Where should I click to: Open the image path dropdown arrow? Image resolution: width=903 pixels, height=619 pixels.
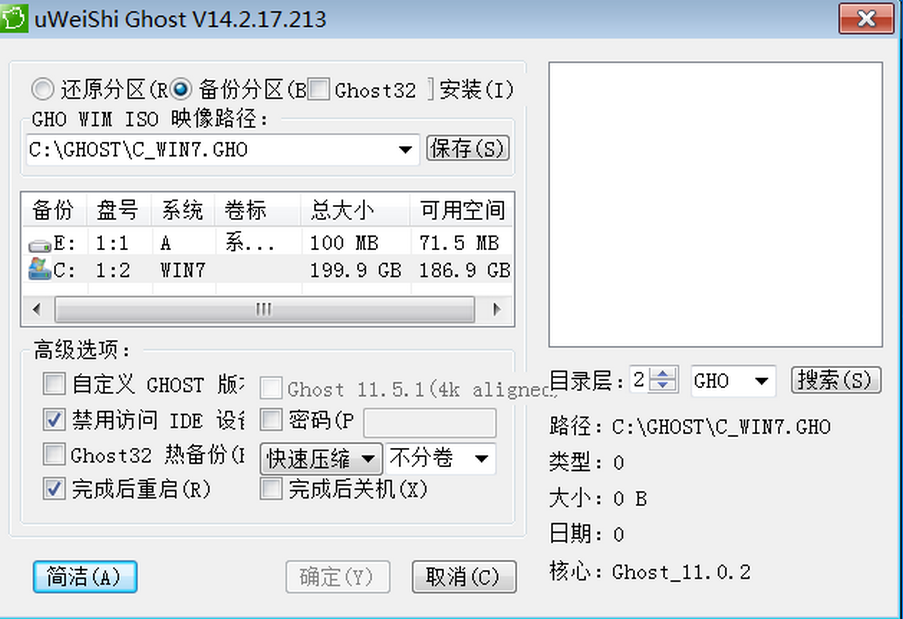click(405, 150)
